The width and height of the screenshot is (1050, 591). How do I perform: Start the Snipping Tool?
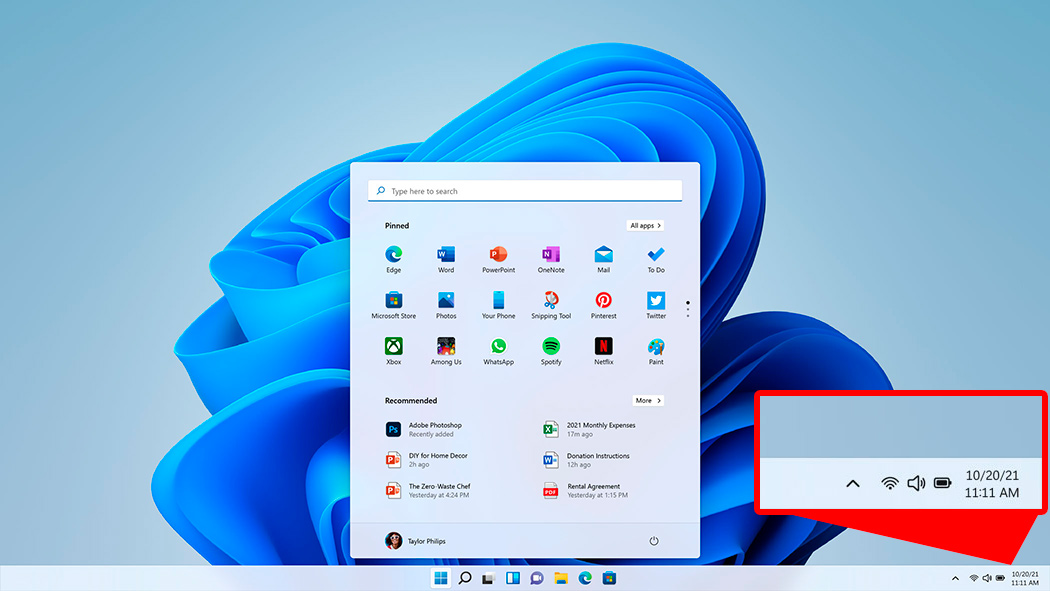[550, 305]
